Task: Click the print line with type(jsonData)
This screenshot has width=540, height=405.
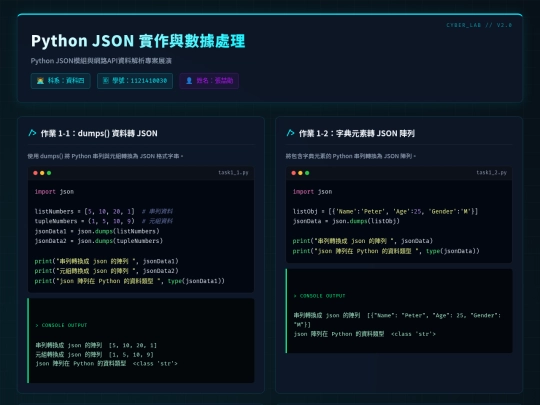Action: click(386, 251)
